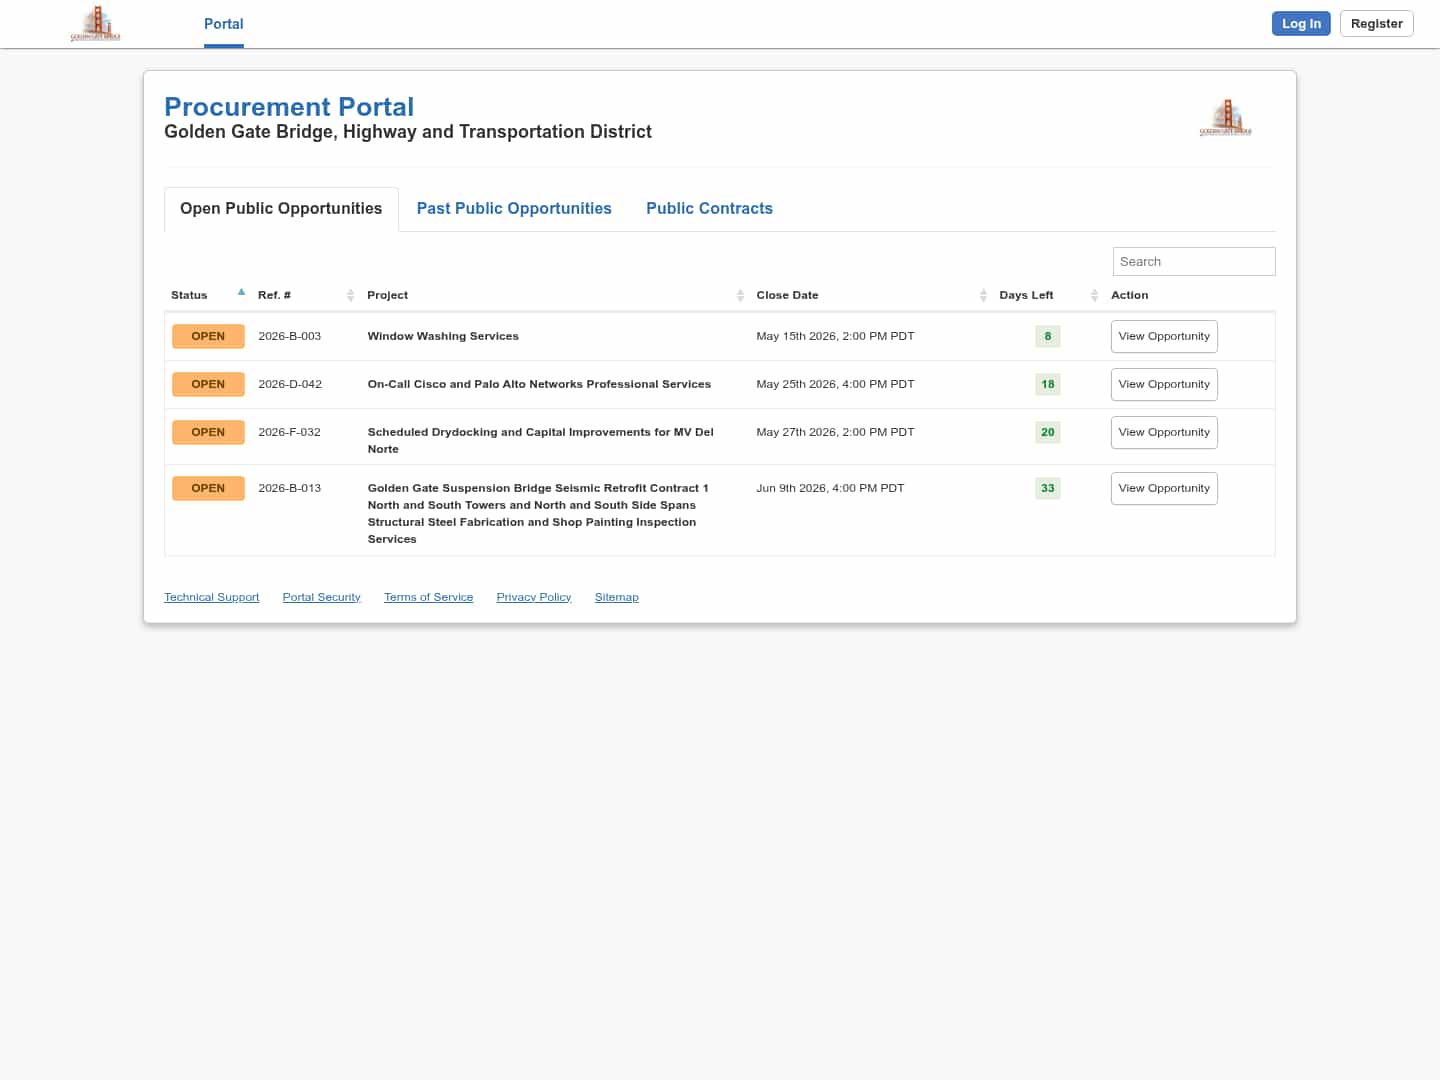Open the Portal nav item
The image size is (1440, 1080).
pyautogui.click(x=224, y=24)
